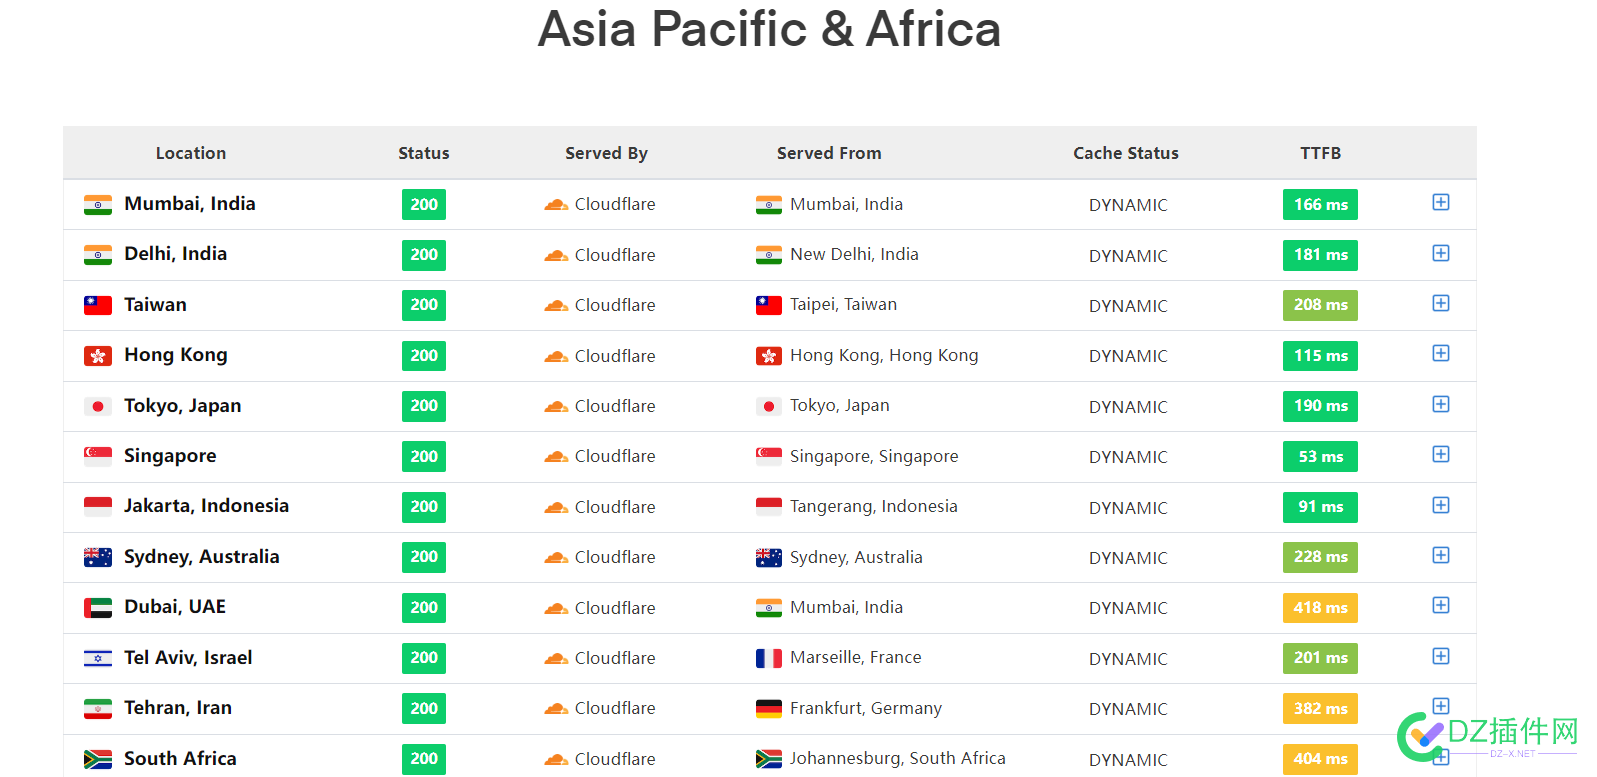Click the Cloudflare logo in Singapore row
This screenshot has height=777, width=1597.
pyautogui.click(x=556, y=457)
